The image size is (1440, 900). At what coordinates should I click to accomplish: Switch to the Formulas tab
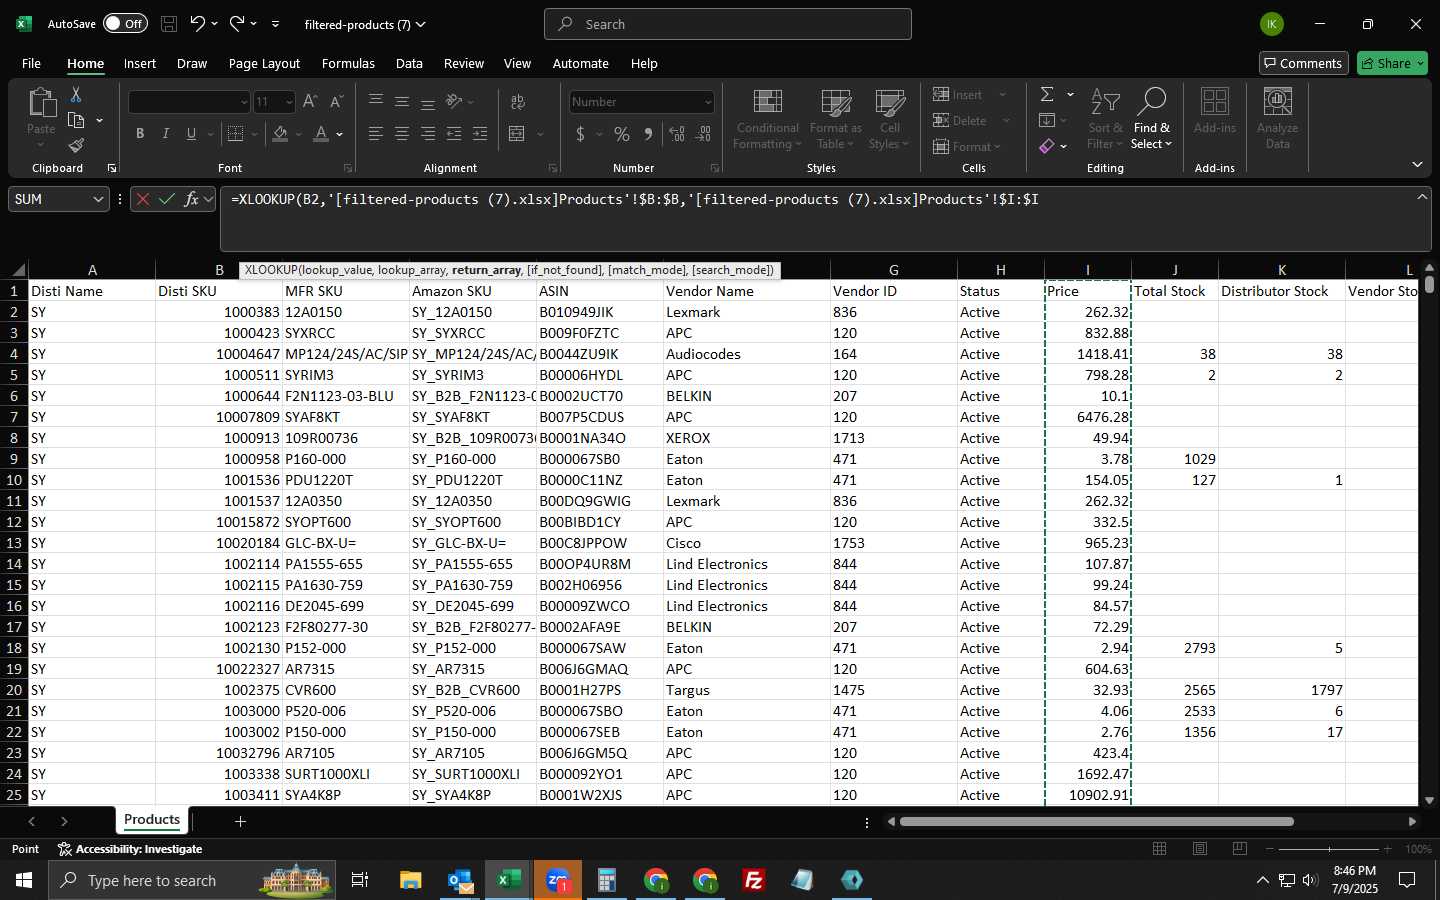tap(348, 63)
